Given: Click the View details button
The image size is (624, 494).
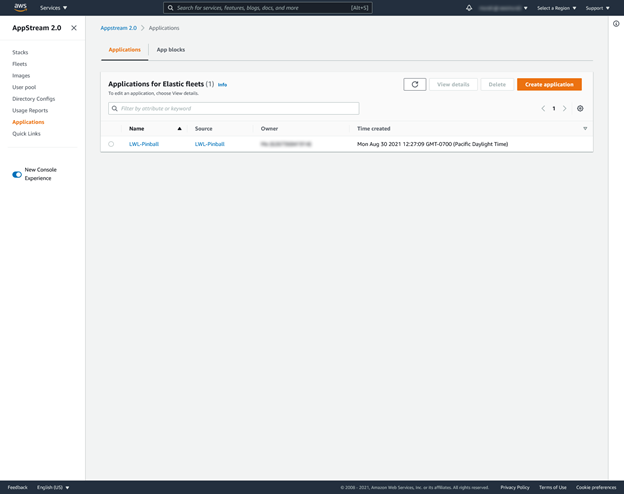Looking at the screenshot, I should click(453, 84).
